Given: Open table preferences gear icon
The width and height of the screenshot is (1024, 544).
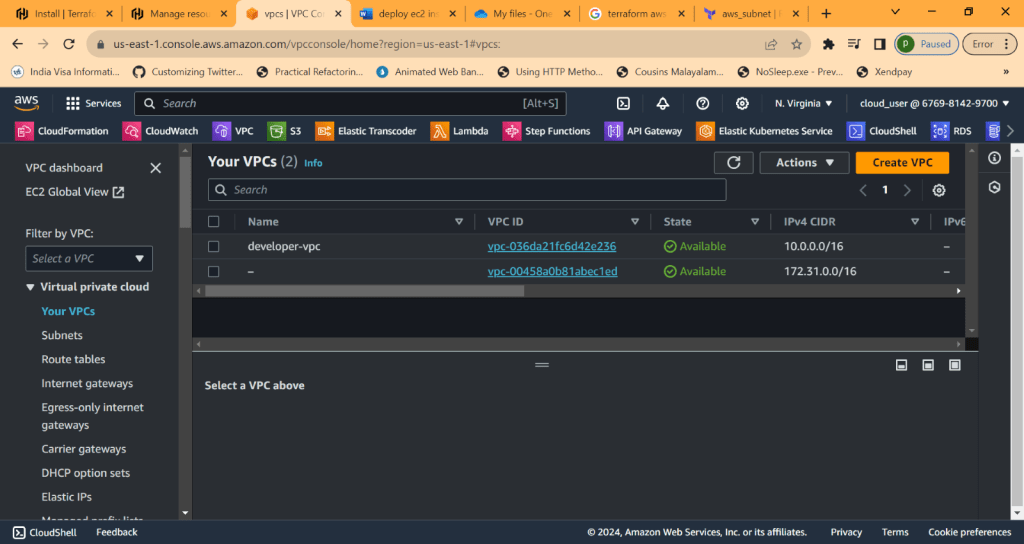Looking at the screenshot, I should [x=938, y=190].
